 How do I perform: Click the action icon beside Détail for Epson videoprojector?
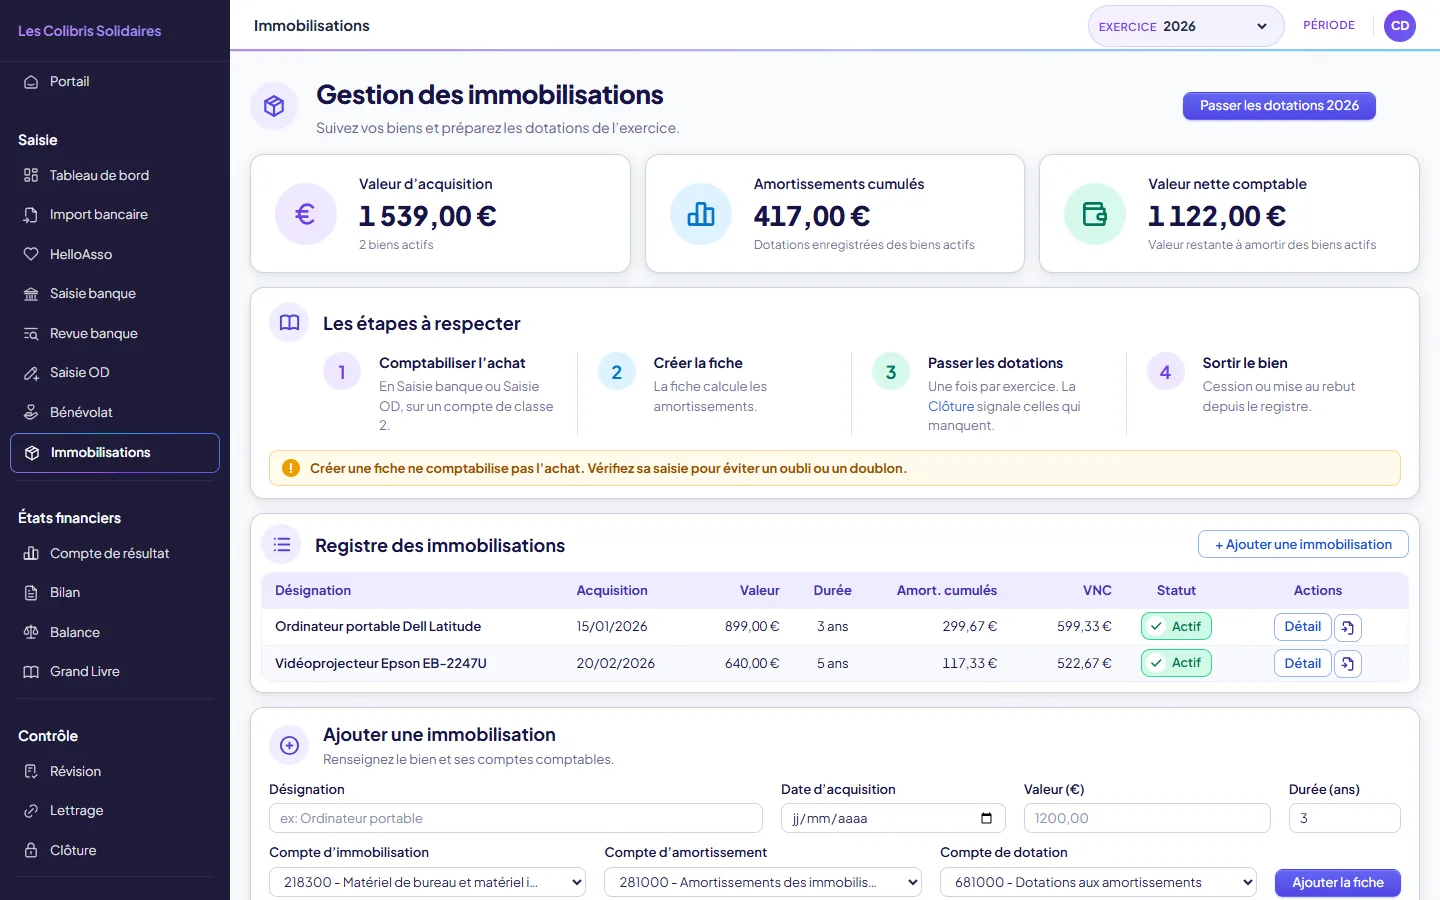(x=1348, y=664)
